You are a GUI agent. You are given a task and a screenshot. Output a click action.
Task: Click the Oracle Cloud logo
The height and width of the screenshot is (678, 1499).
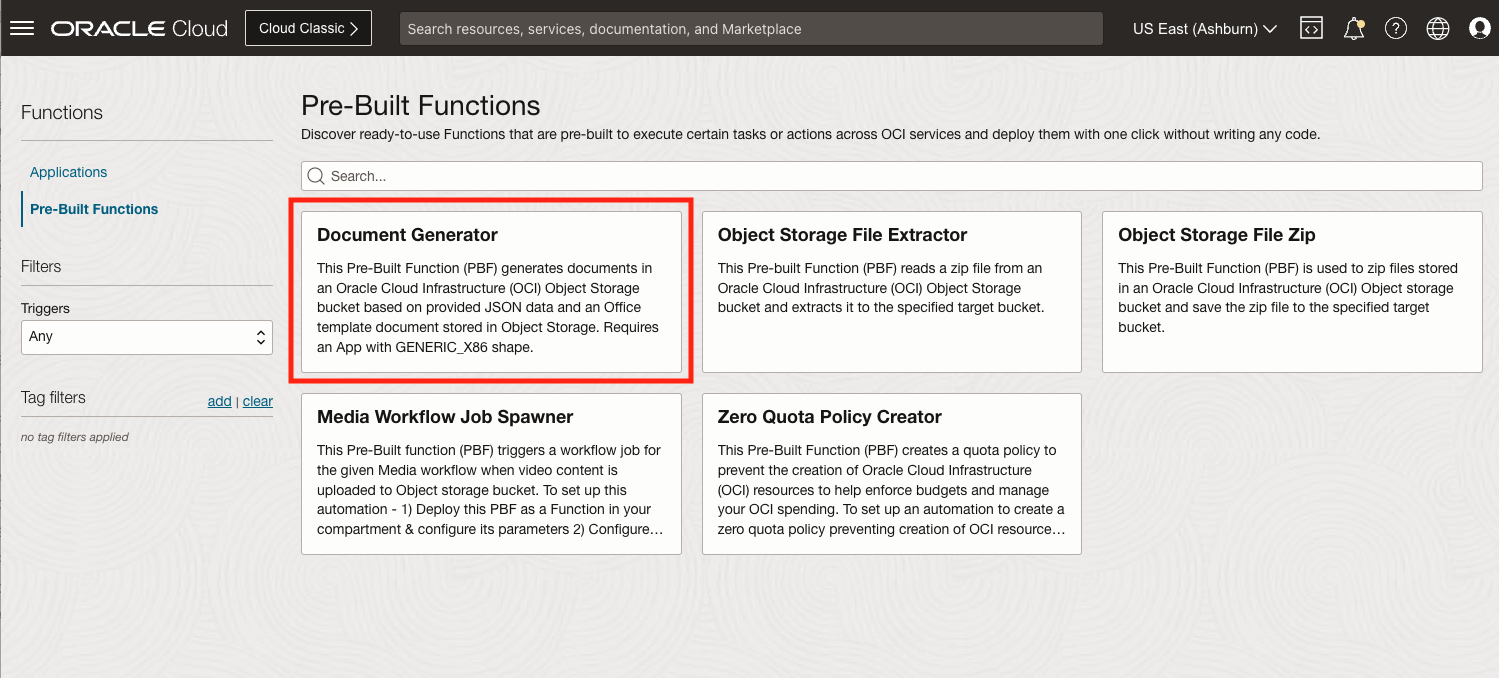tap(138, 27)
